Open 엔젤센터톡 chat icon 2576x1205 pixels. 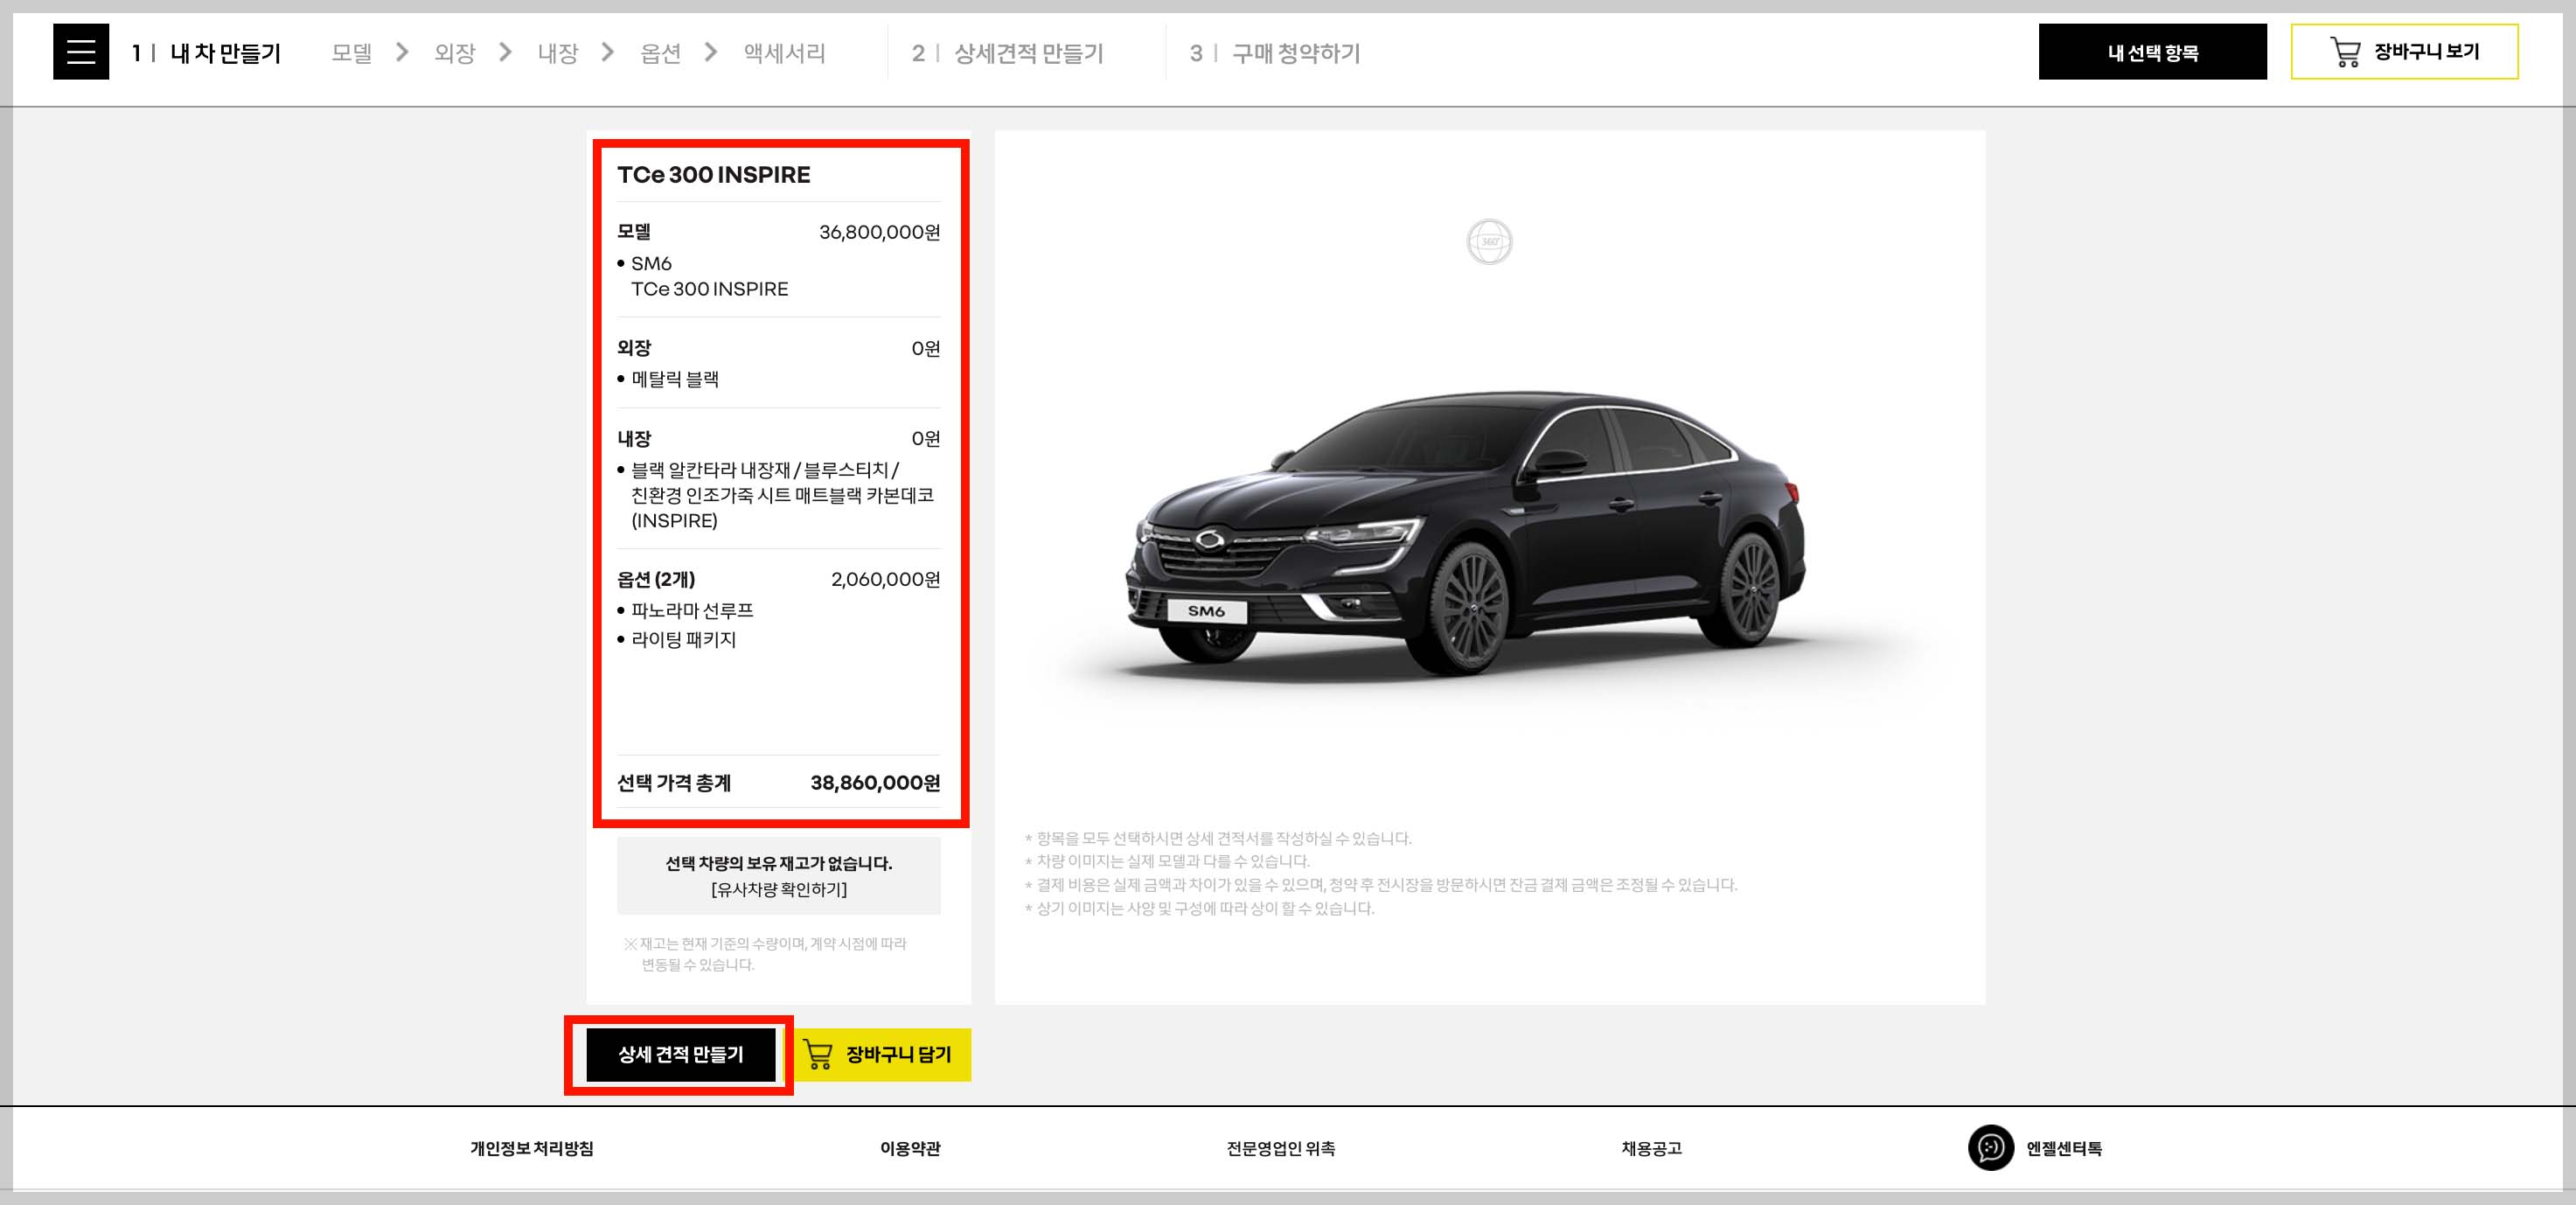pyautogui.click(x=1990, y=1147)
